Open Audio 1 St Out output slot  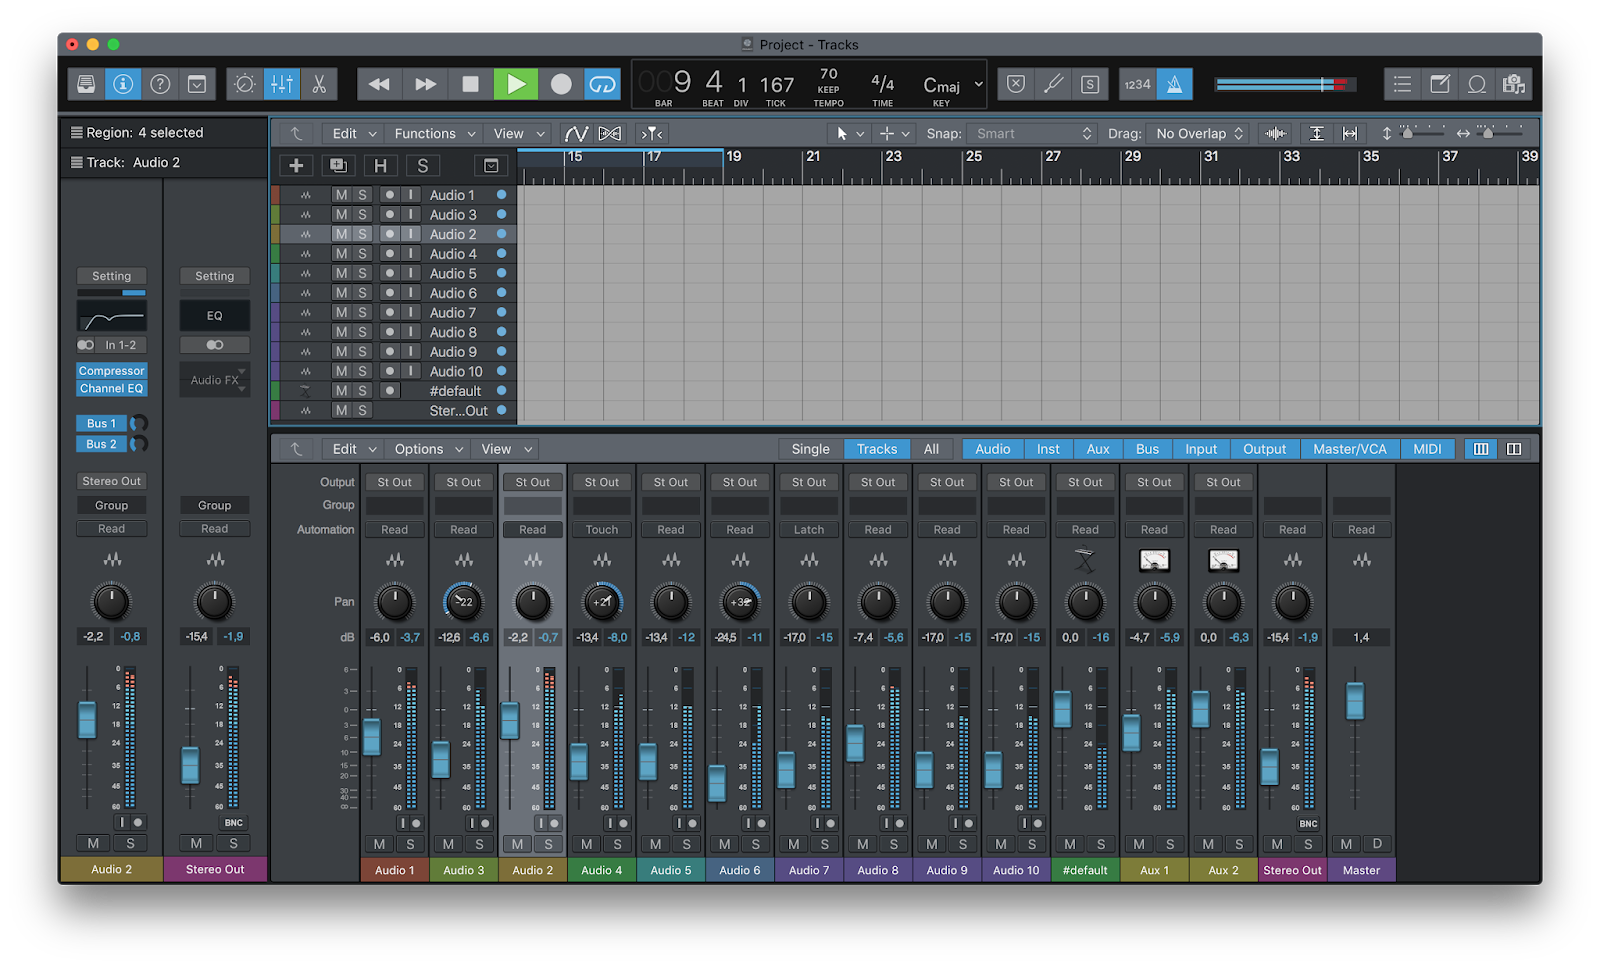pyautogui.click(x=395, y=482)
